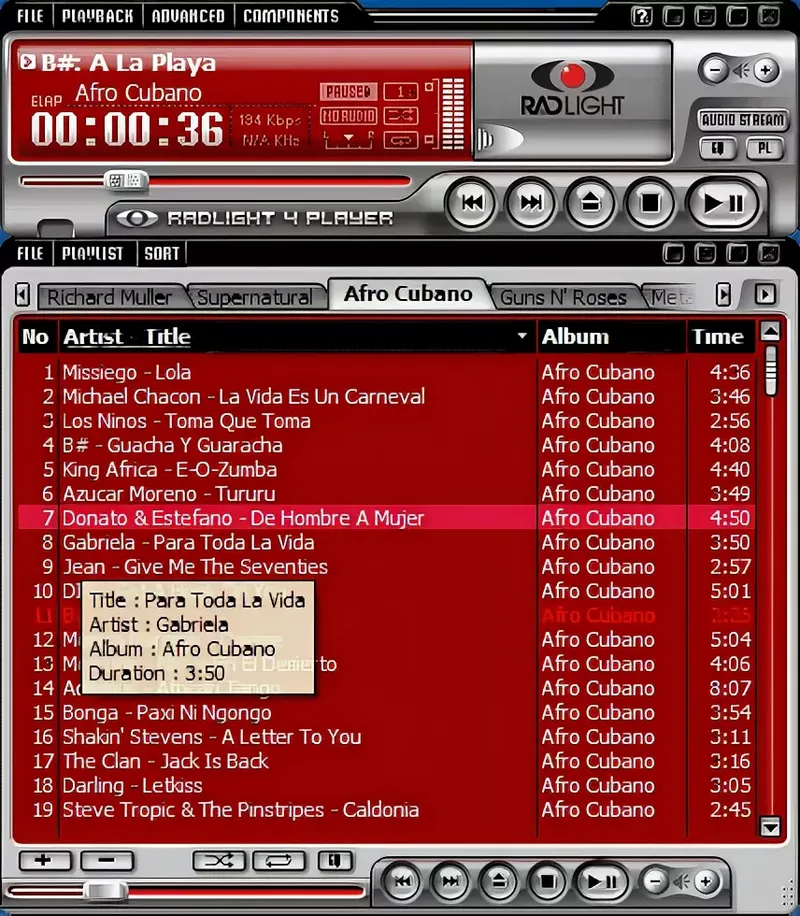
Task: Open the PLAYBACK menu
Action: click(x=98, y=16)
